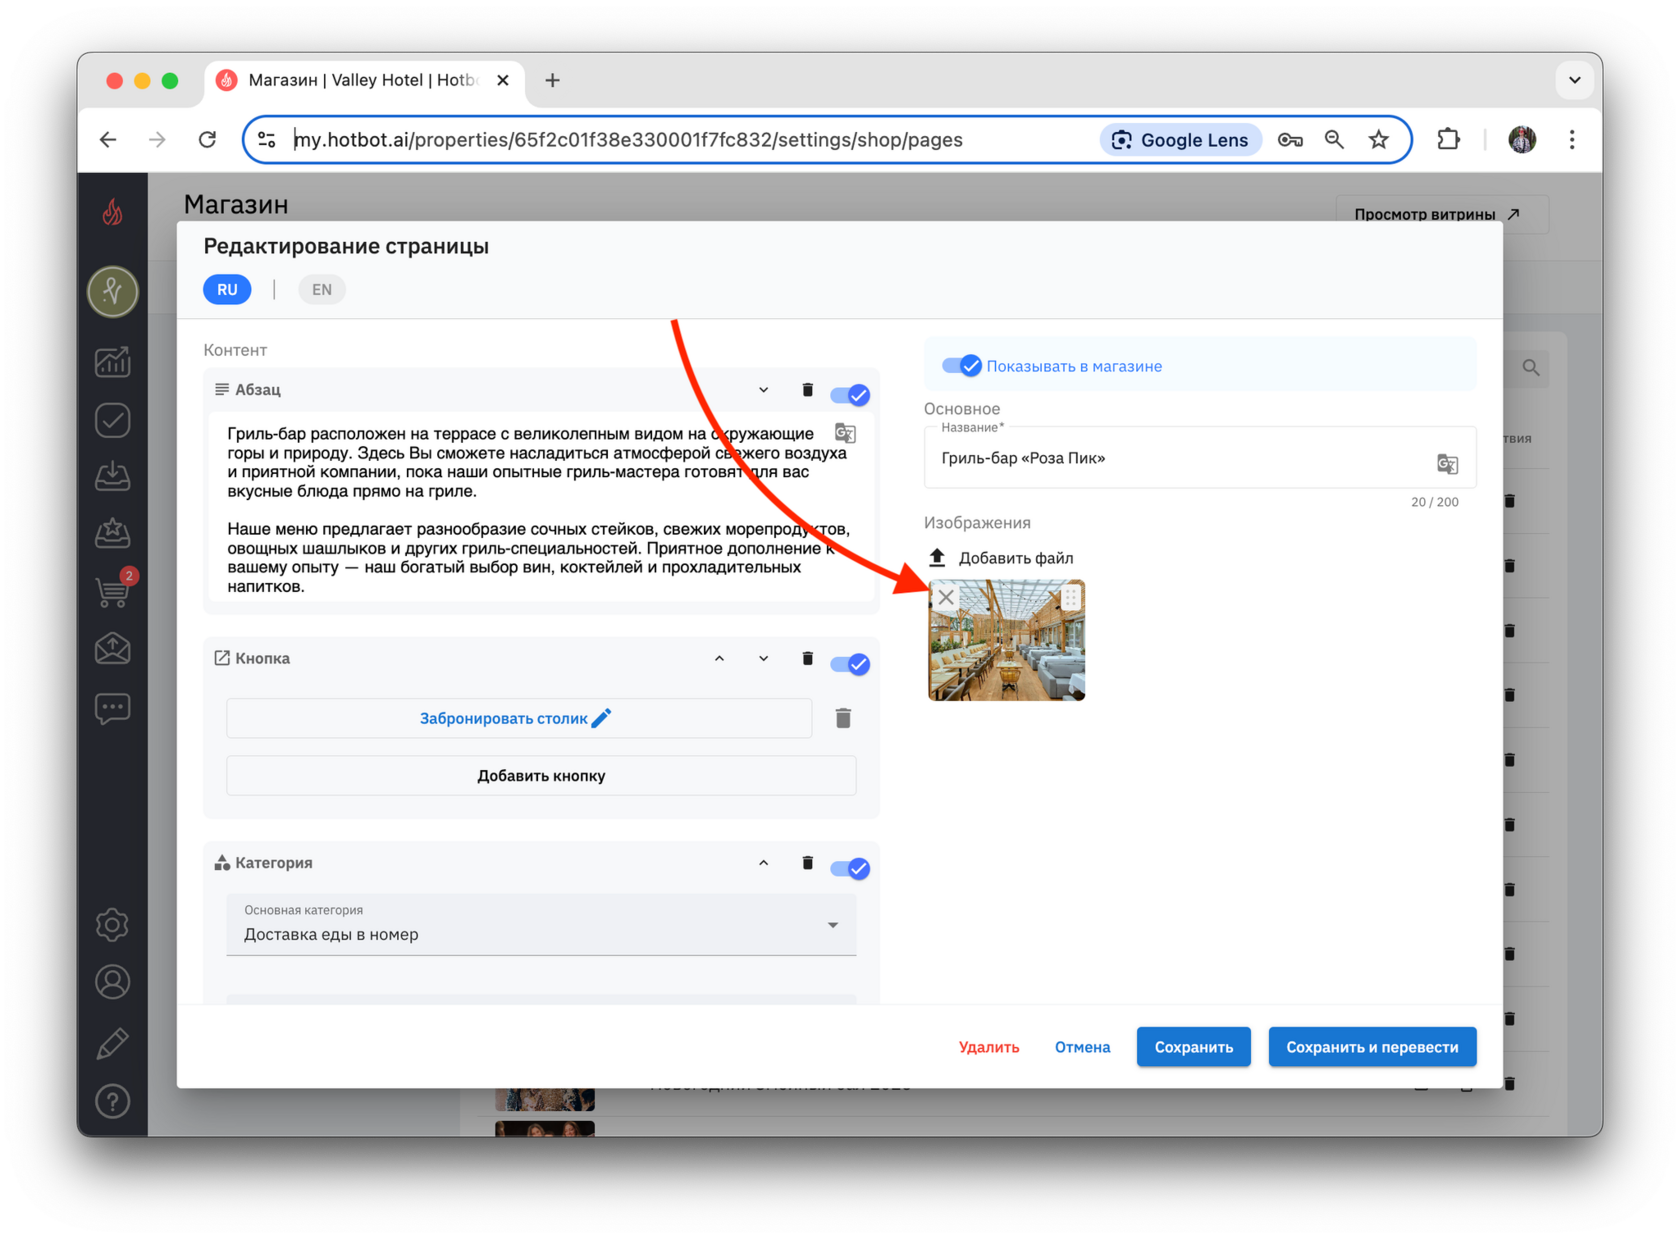Toggle the Абзац block visibility switch
1680x1239 pixels.
click(x=850, y=394)
